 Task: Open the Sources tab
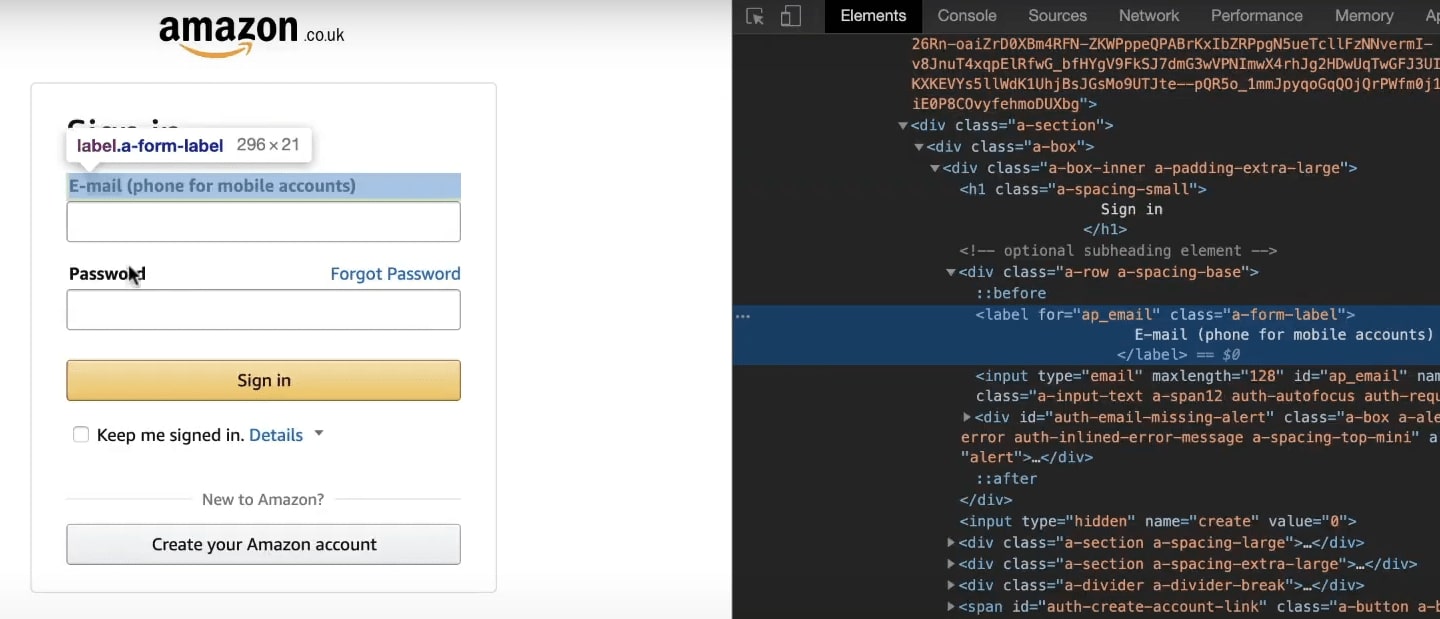tap(1057, 16)
